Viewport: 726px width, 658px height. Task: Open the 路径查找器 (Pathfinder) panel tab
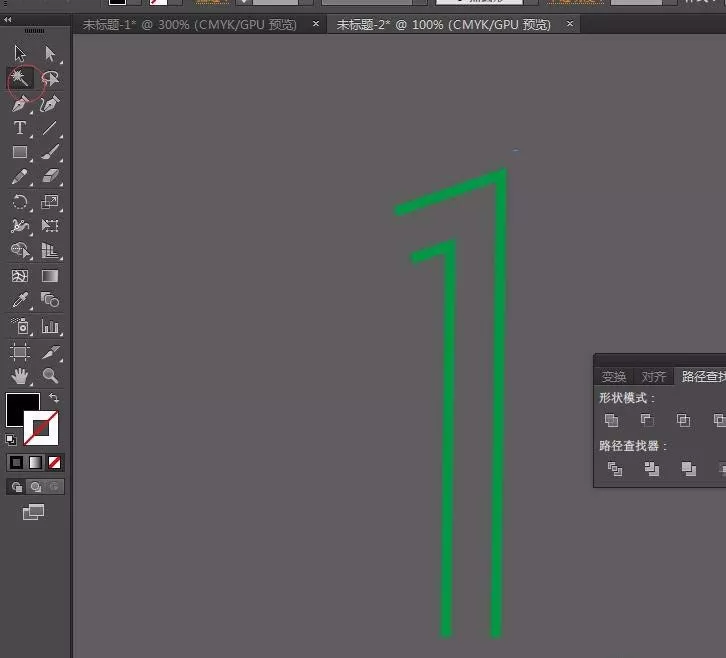(702, 376)
